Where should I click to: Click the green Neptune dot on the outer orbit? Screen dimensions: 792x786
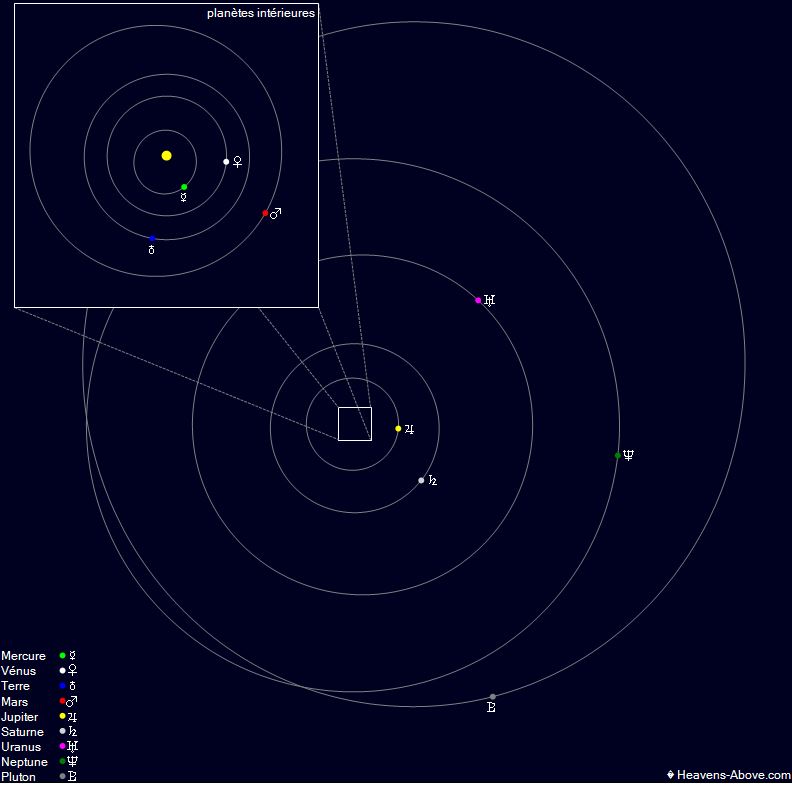point(618,456)
